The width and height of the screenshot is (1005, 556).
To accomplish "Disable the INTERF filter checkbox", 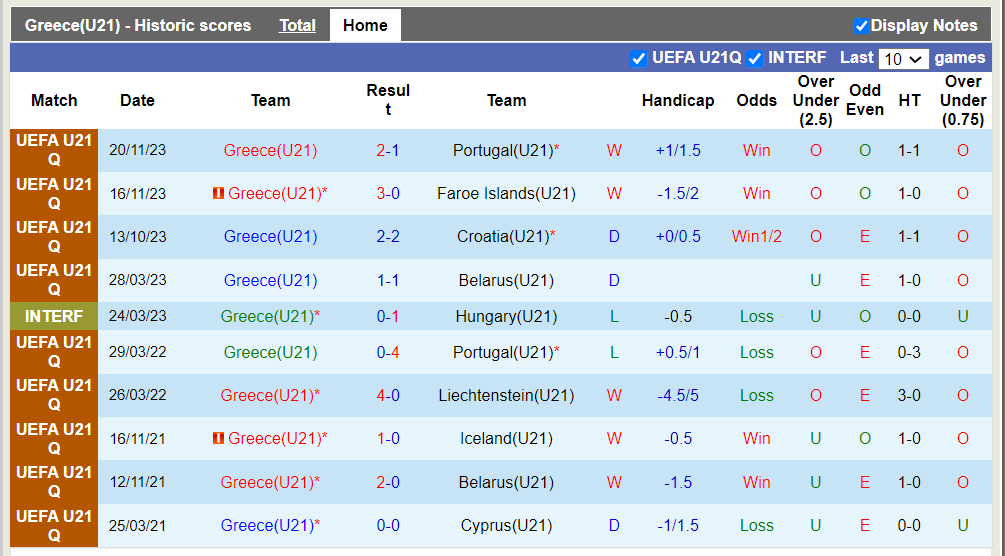I will (755, 59).
